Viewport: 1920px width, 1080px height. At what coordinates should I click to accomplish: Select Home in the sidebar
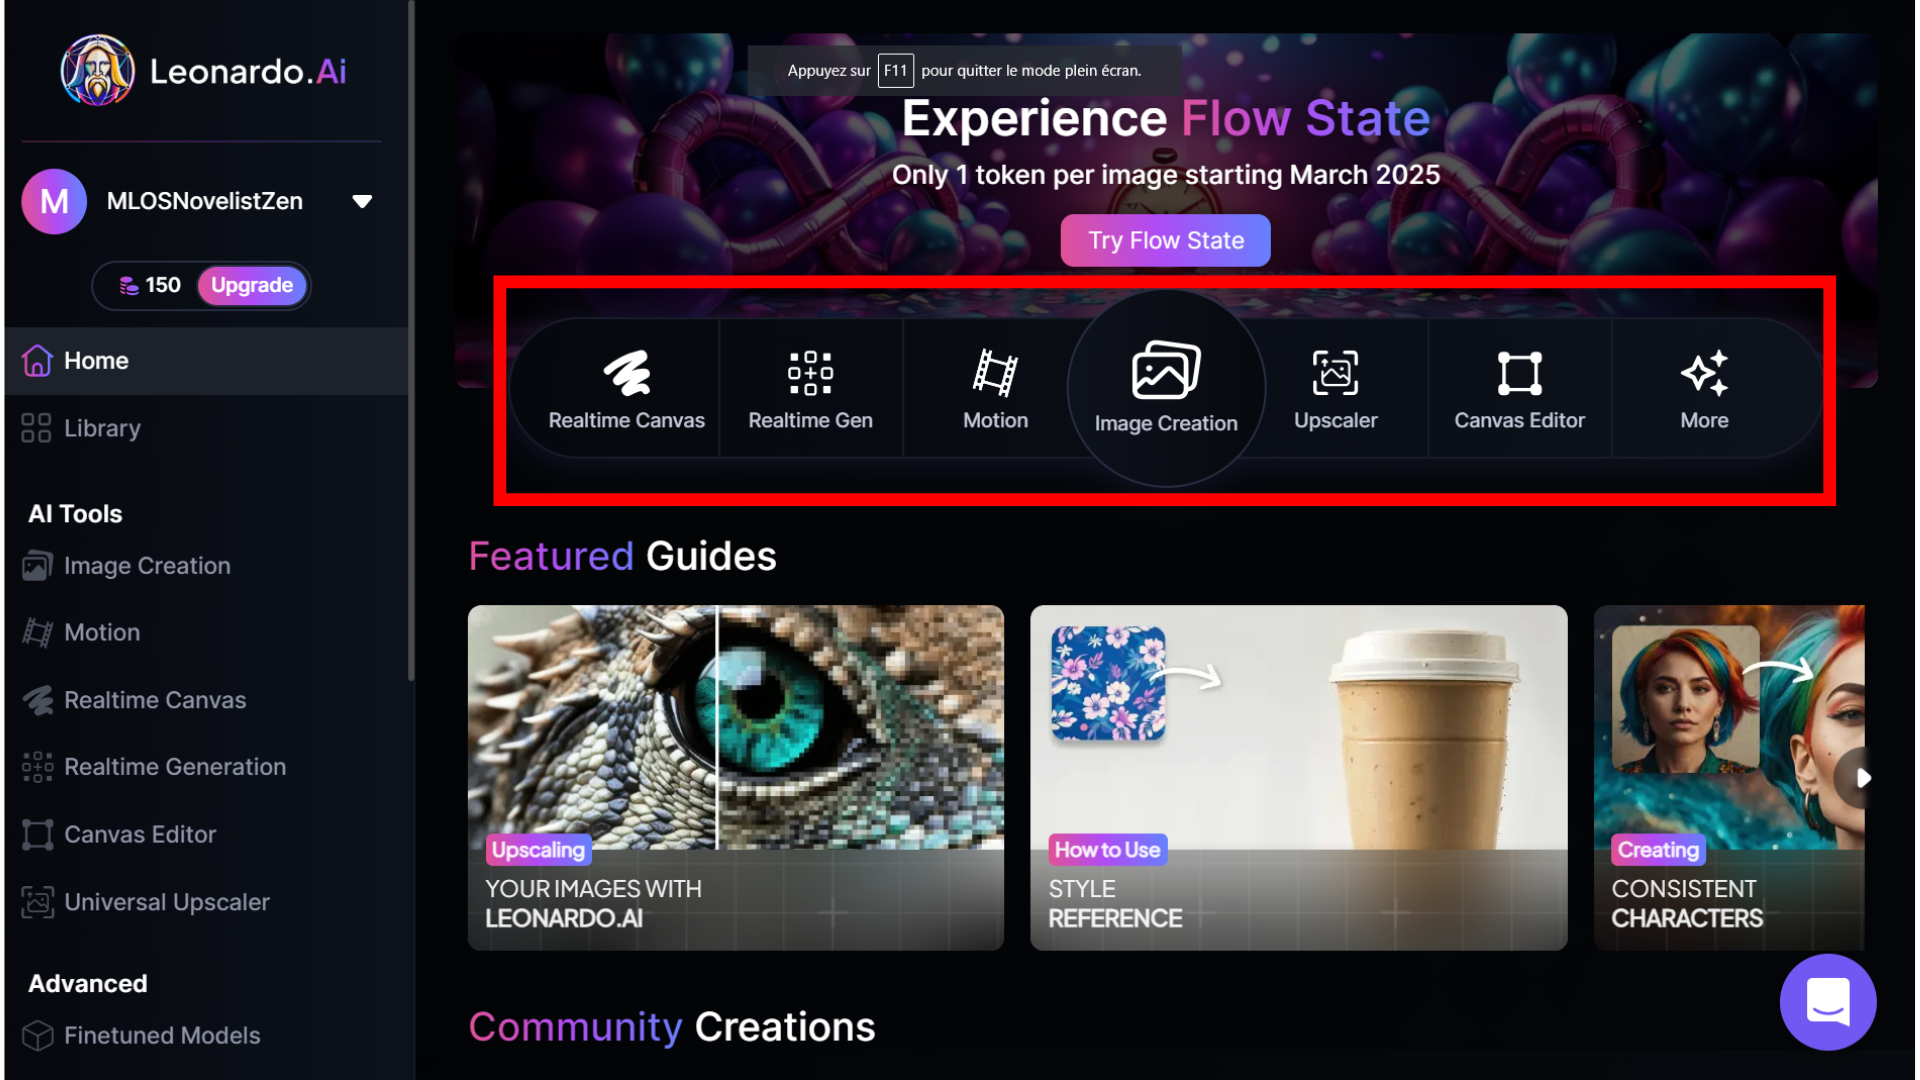coord(96,360)
